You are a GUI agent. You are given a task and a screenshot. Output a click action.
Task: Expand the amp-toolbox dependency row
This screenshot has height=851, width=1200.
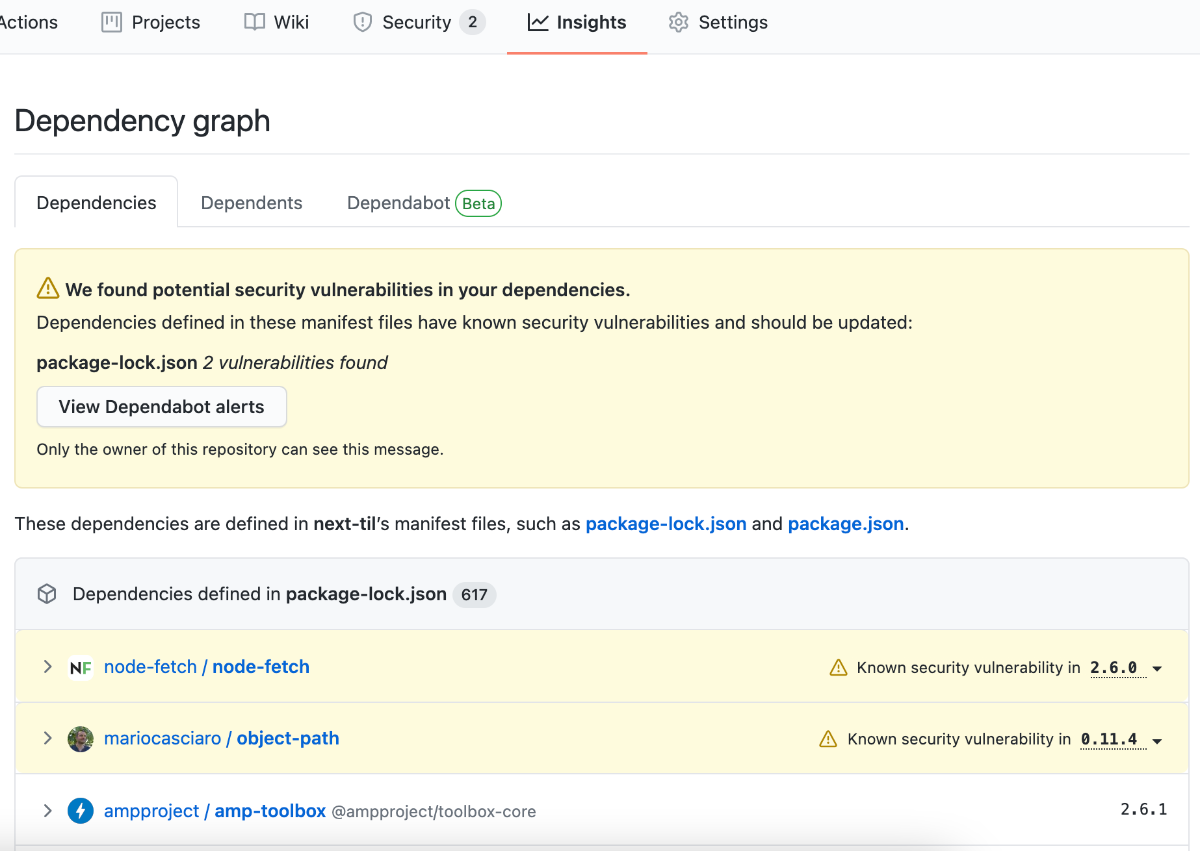pyautogui.click(x=47, y=811)
